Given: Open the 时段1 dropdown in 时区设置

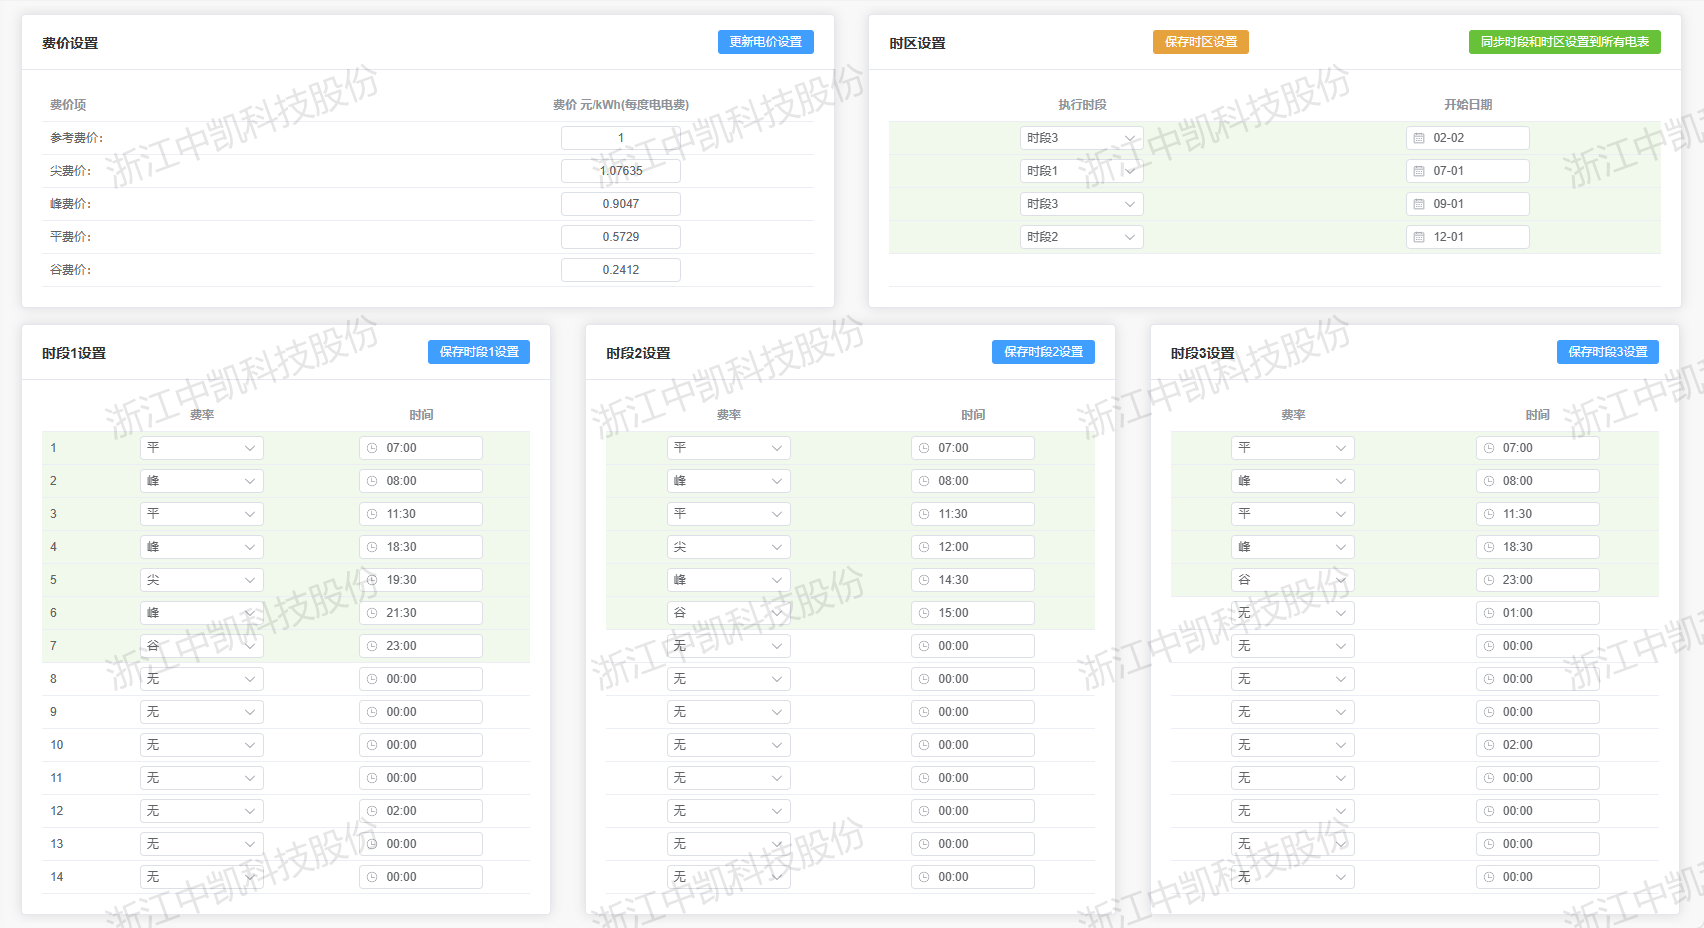Looking at the screenshot, I should [x=1081, y=171].
